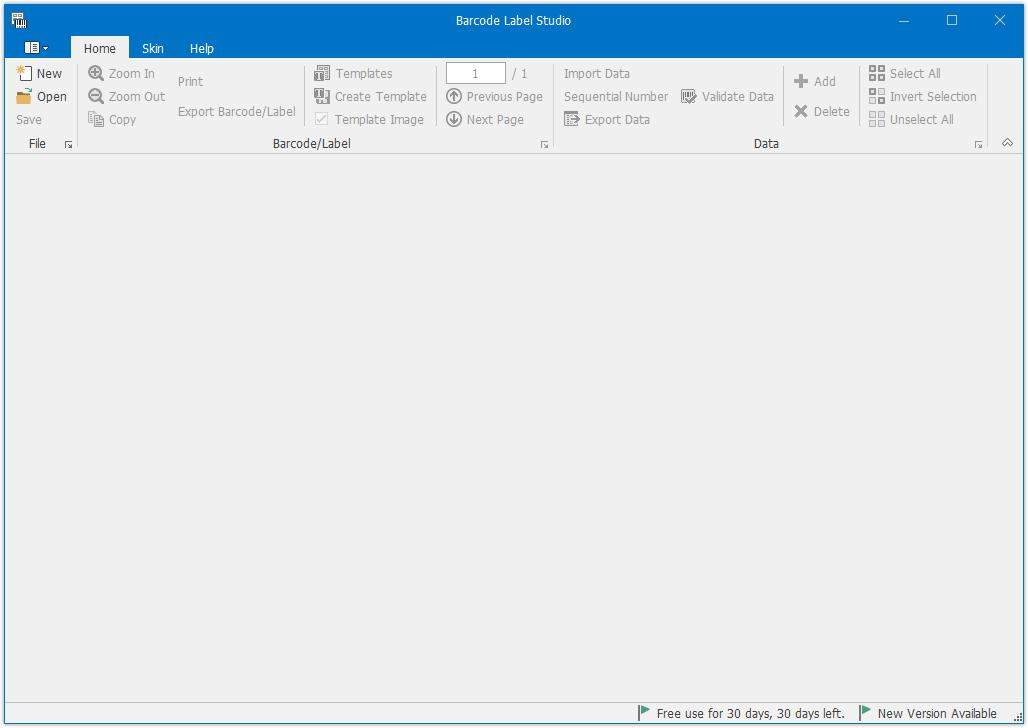Click the Export Data icon
Screen dimensions: 1028x728
click(572, 120)
